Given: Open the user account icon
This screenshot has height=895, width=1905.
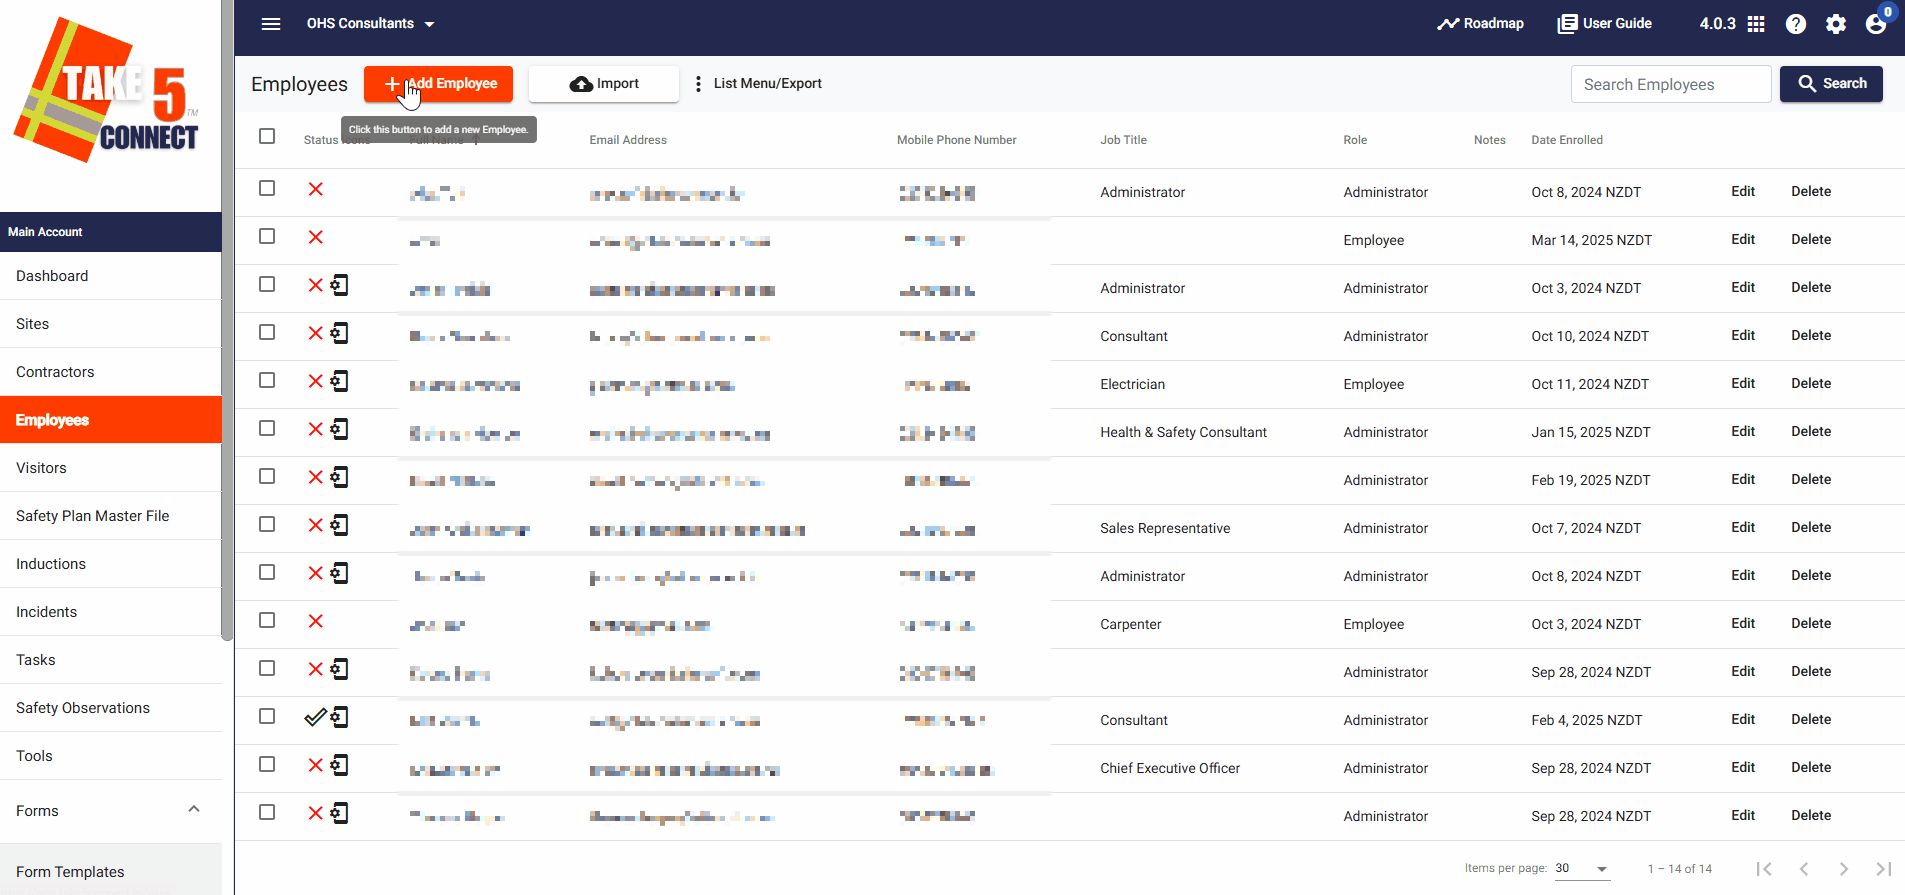Looking at the screenshot, I should coord(1876,24).
